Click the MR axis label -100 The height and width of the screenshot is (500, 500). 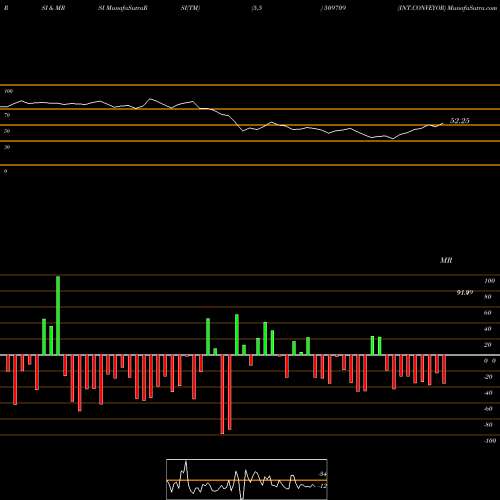tap(489, 441)
